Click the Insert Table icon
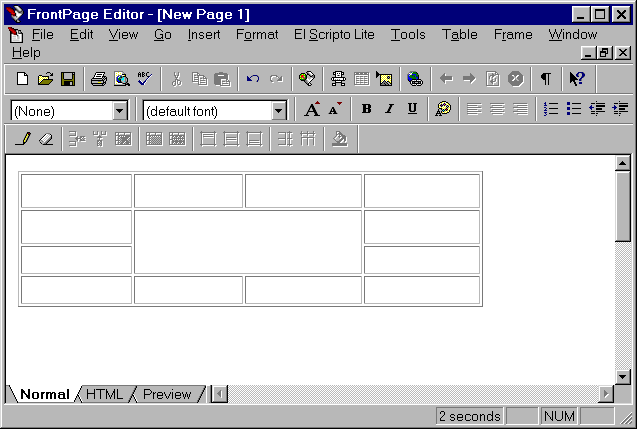 361,79
